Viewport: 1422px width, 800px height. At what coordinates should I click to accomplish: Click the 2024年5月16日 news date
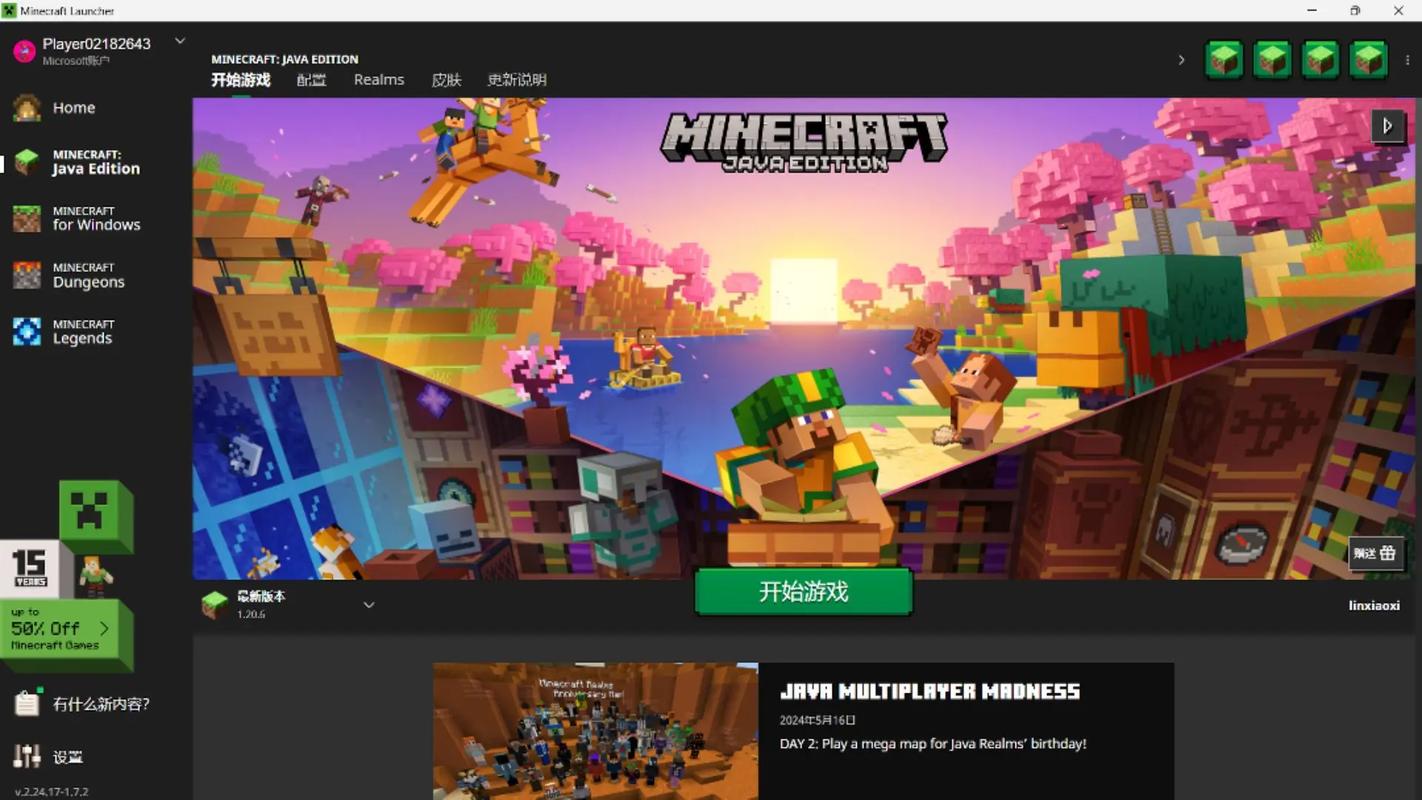coord(817,720)
